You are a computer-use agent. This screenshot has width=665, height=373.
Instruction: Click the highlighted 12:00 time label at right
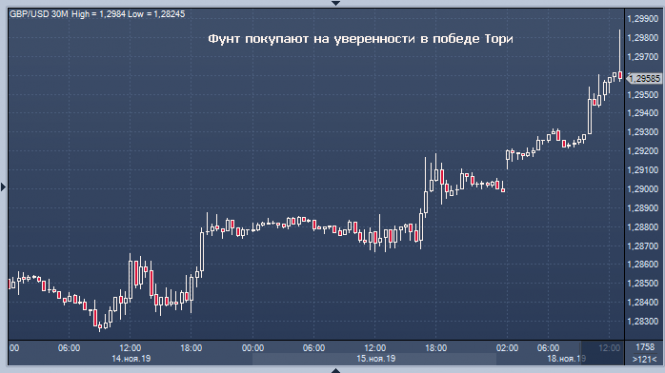point(609,348)
